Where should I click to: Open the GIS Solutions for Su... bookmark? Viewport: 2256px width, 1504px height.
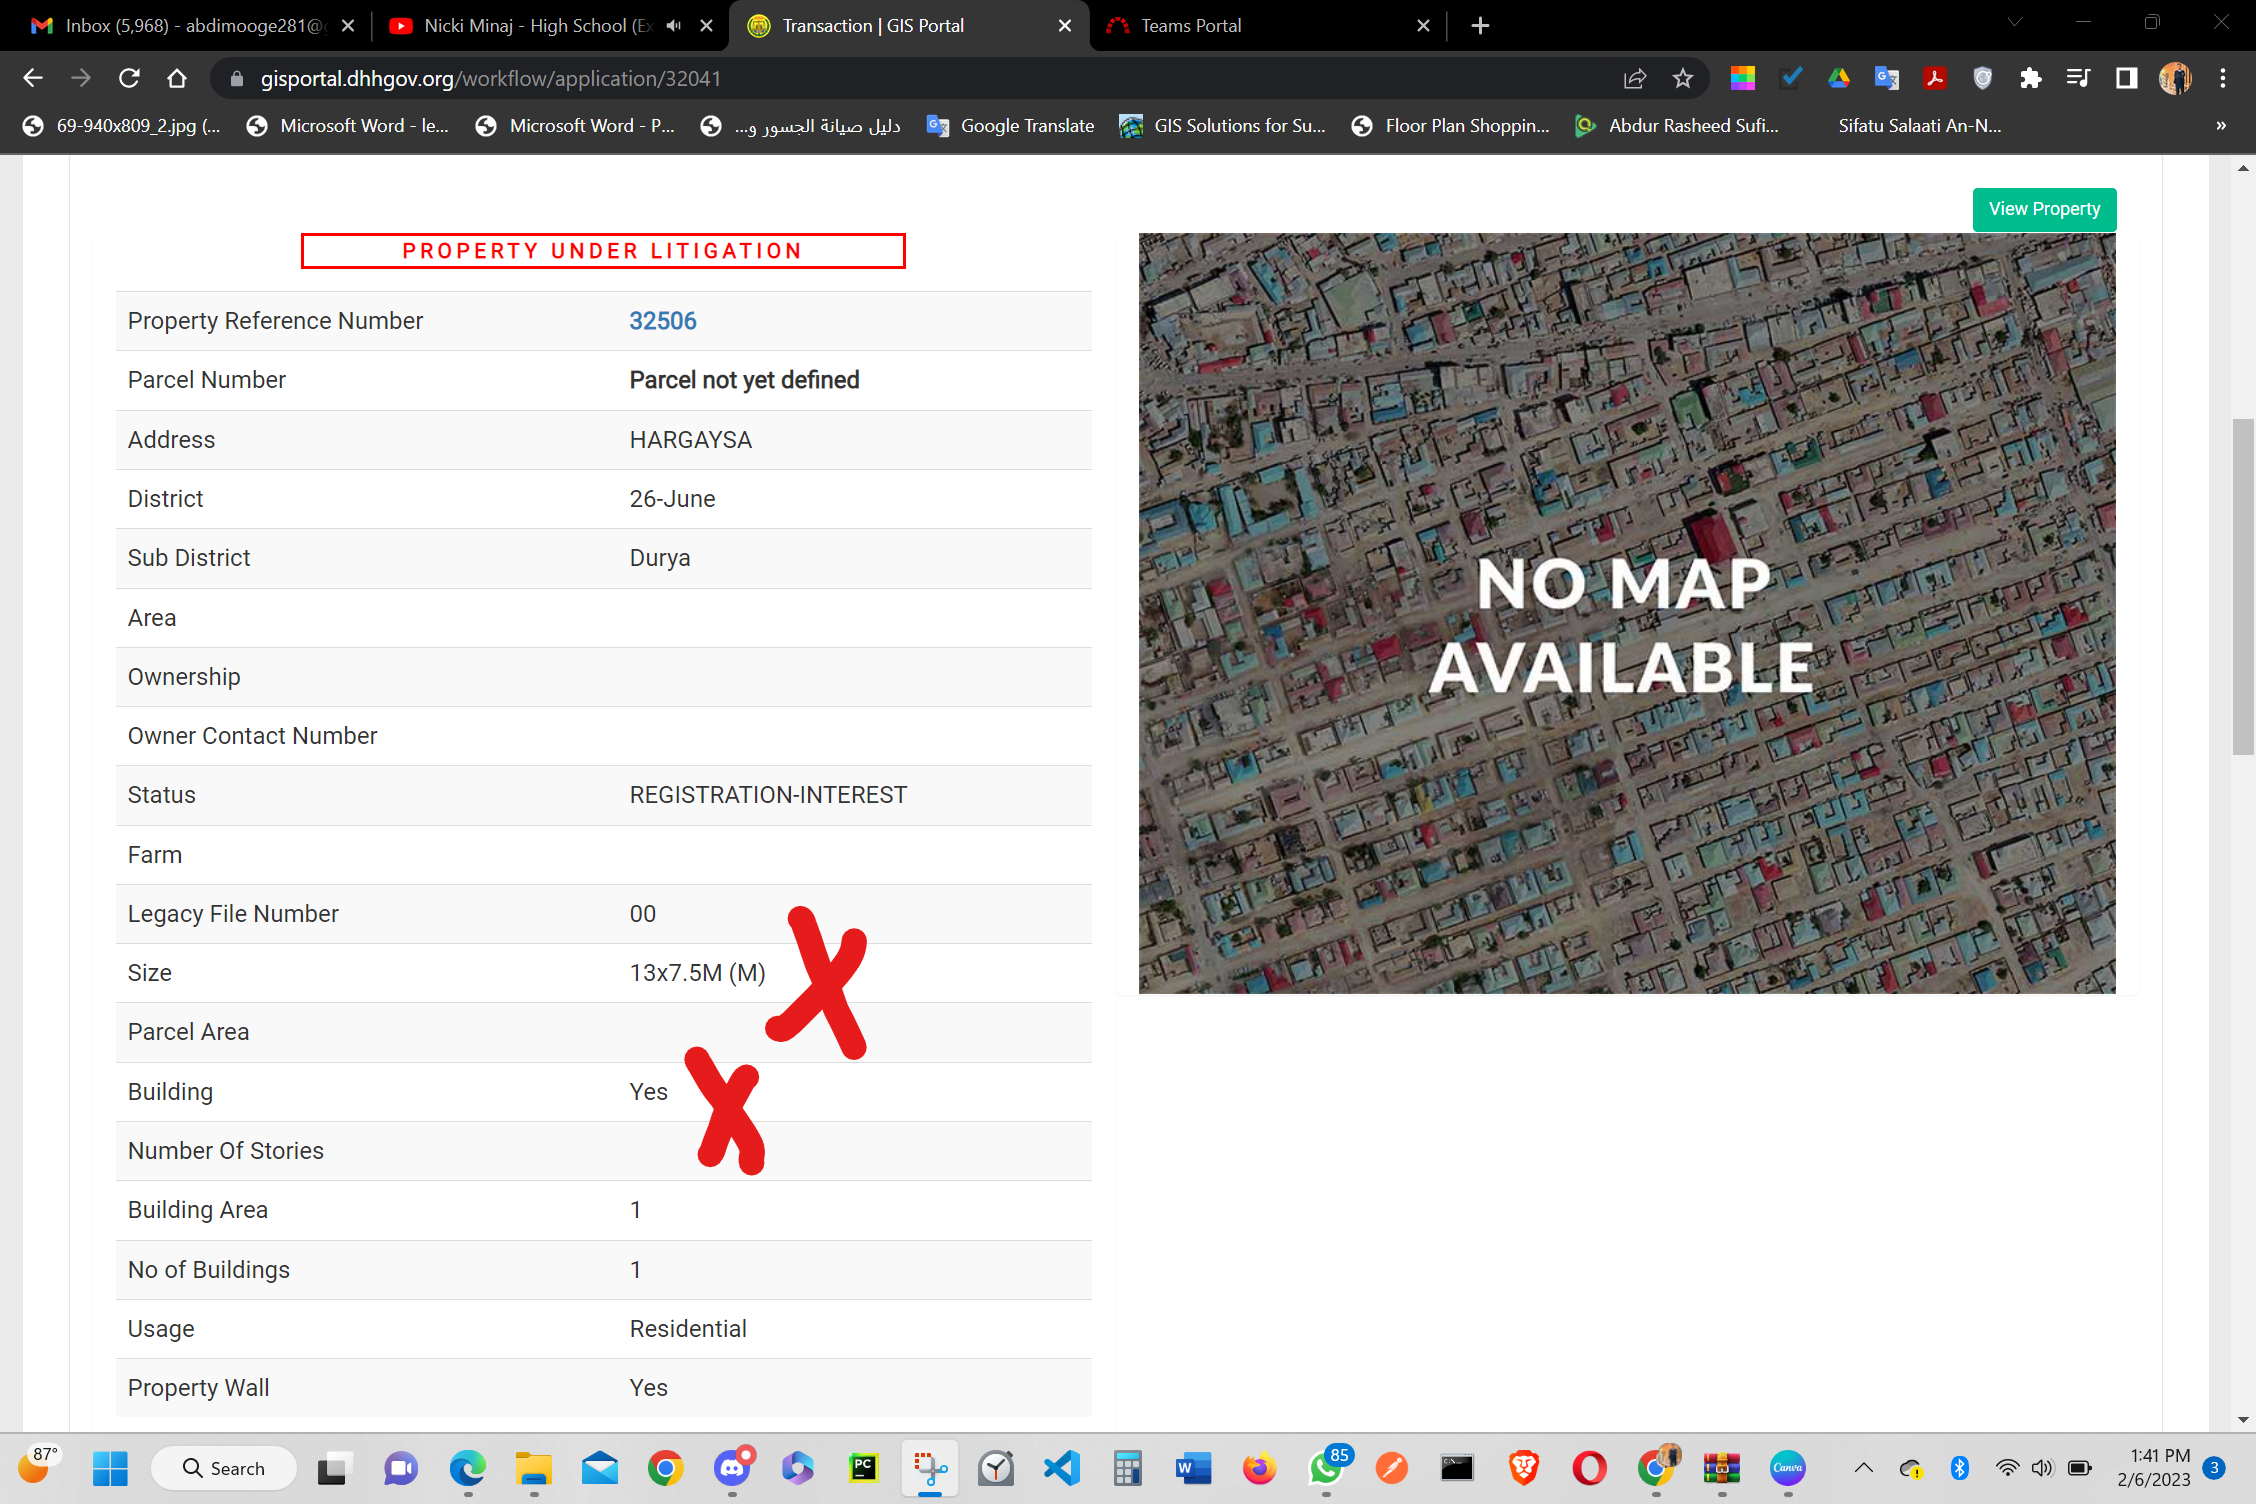pos(1222,126)
